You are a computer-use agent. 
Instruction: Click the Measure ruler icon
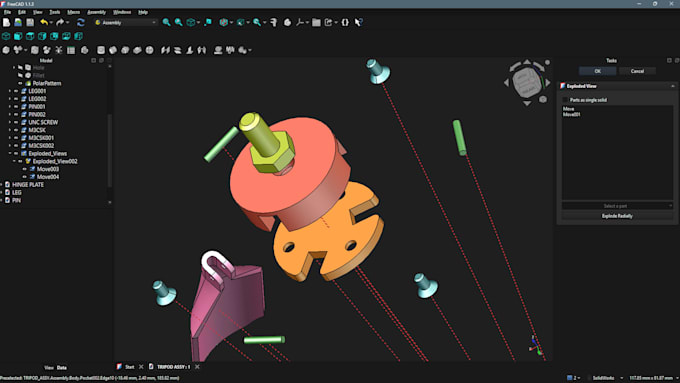(x=274, y=22)
